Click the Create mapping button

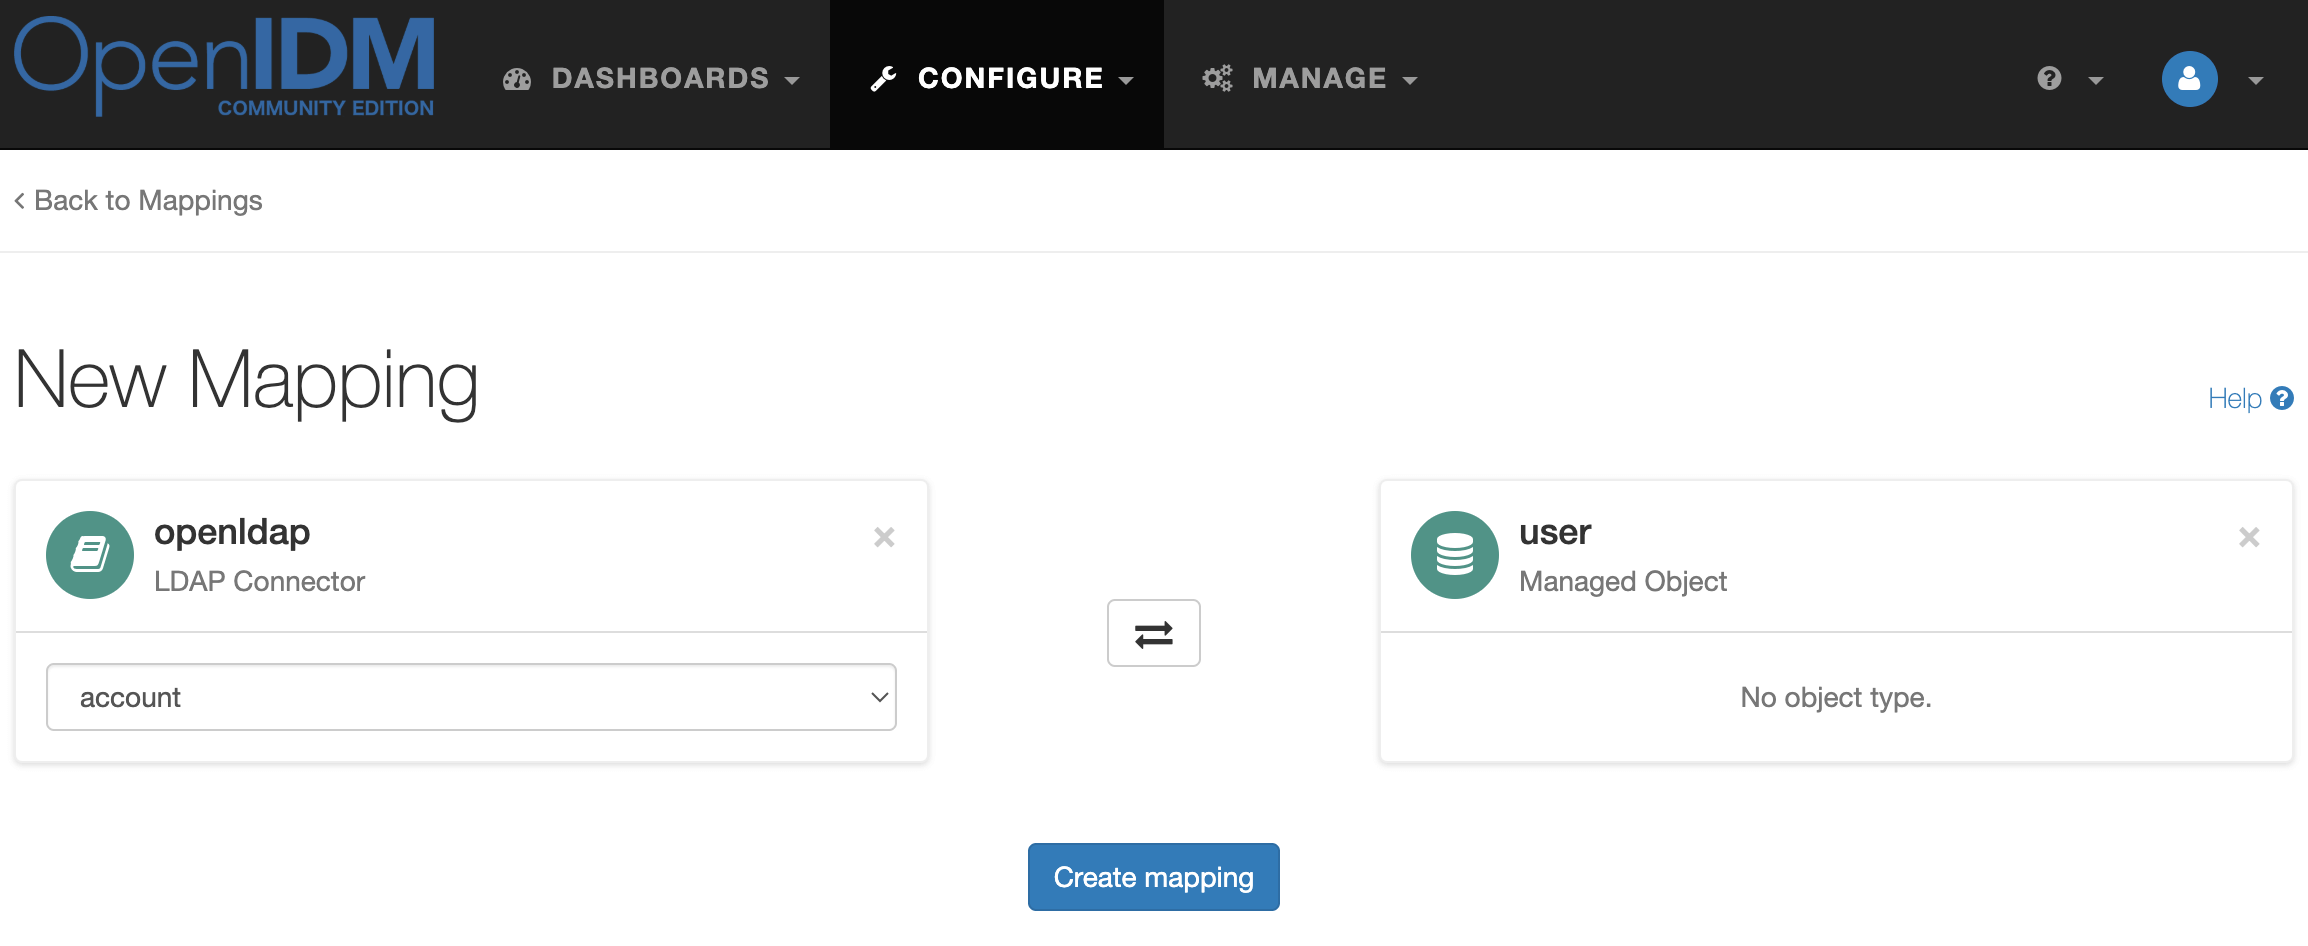click(1153, 877)
